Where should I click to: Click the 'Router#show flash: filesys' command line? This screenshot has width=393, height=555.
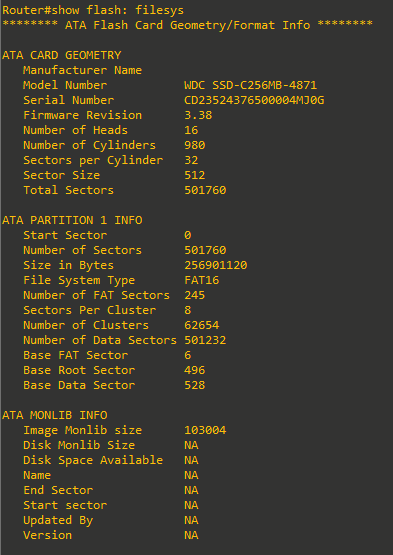click(x=93, y=10)
